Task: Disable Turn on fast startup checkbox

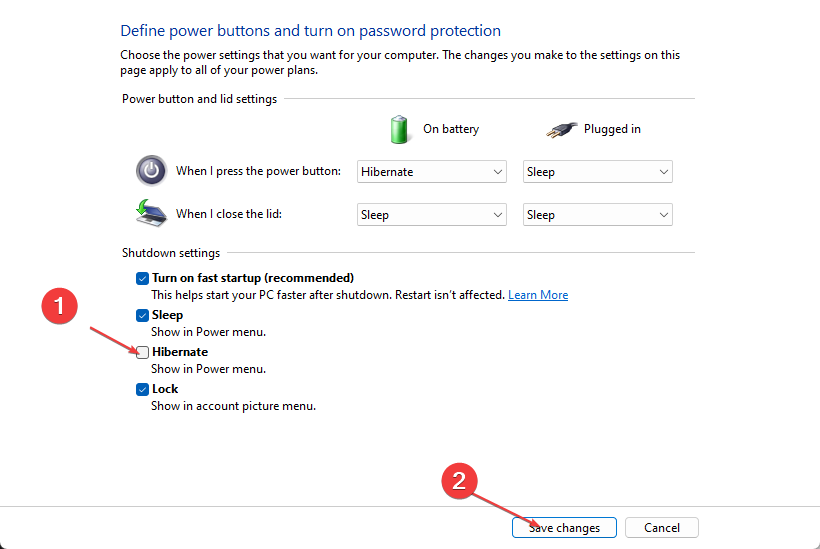Action: coord(142,278)
